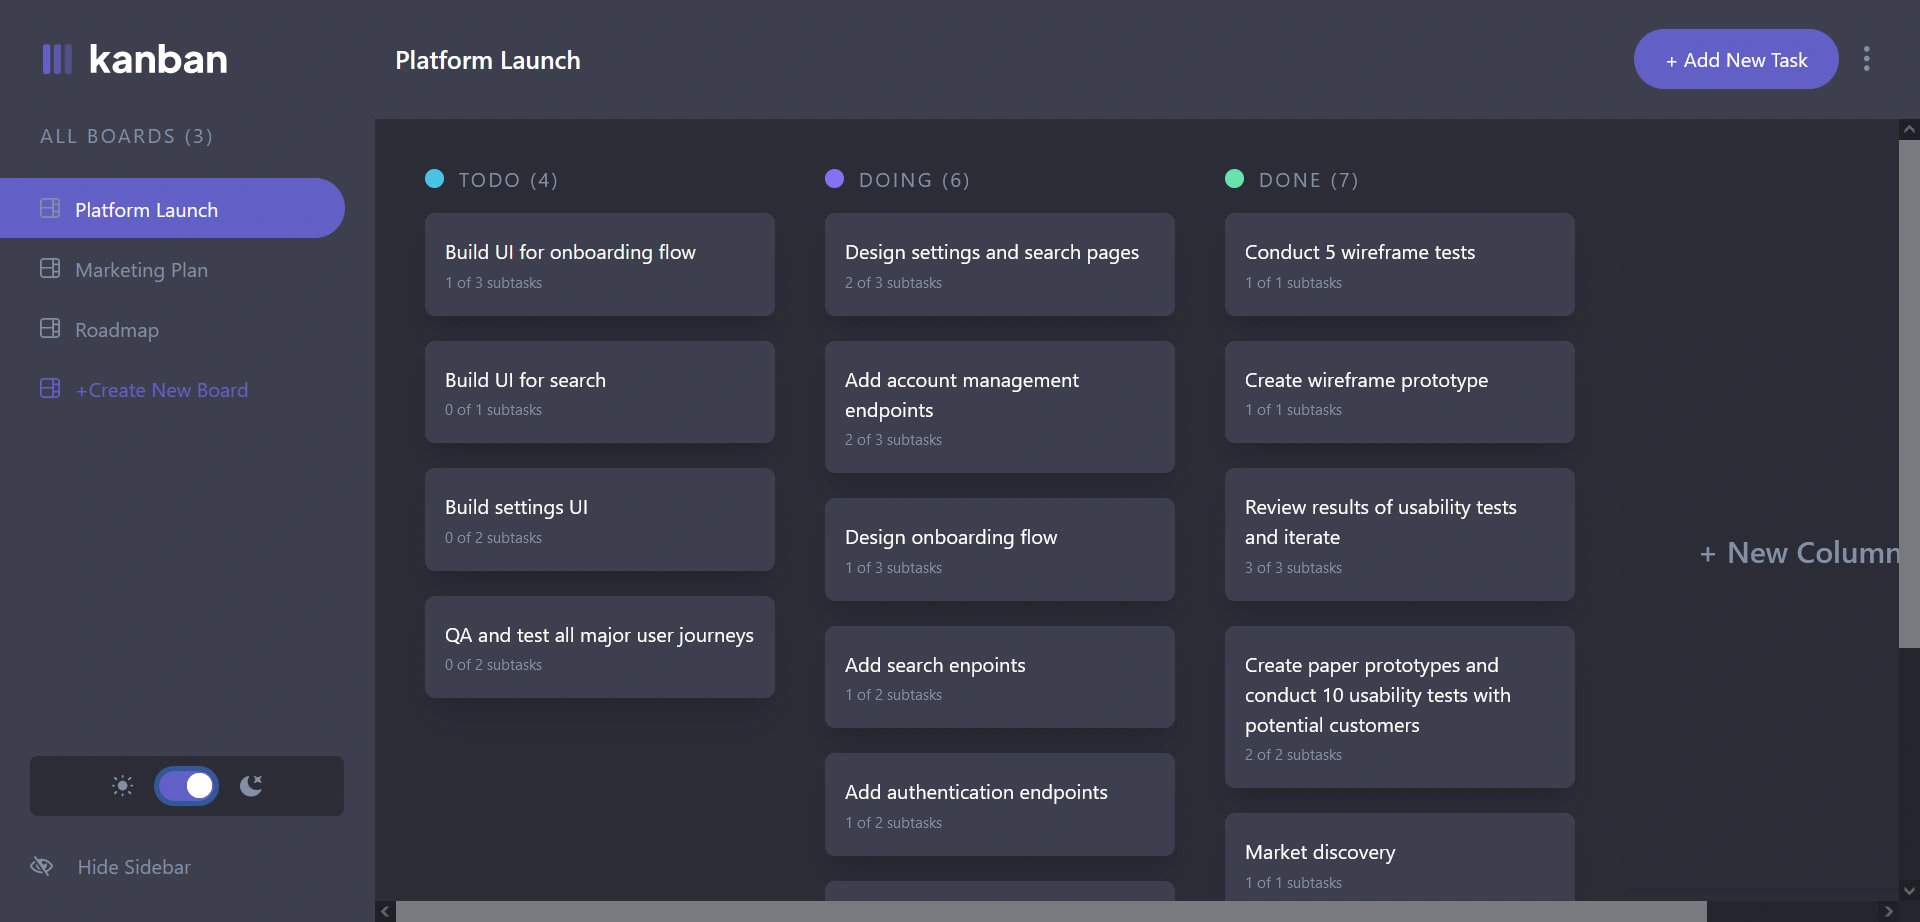Click the kanban logo icon
The image size is (1920, 922).
pos(57,58)
